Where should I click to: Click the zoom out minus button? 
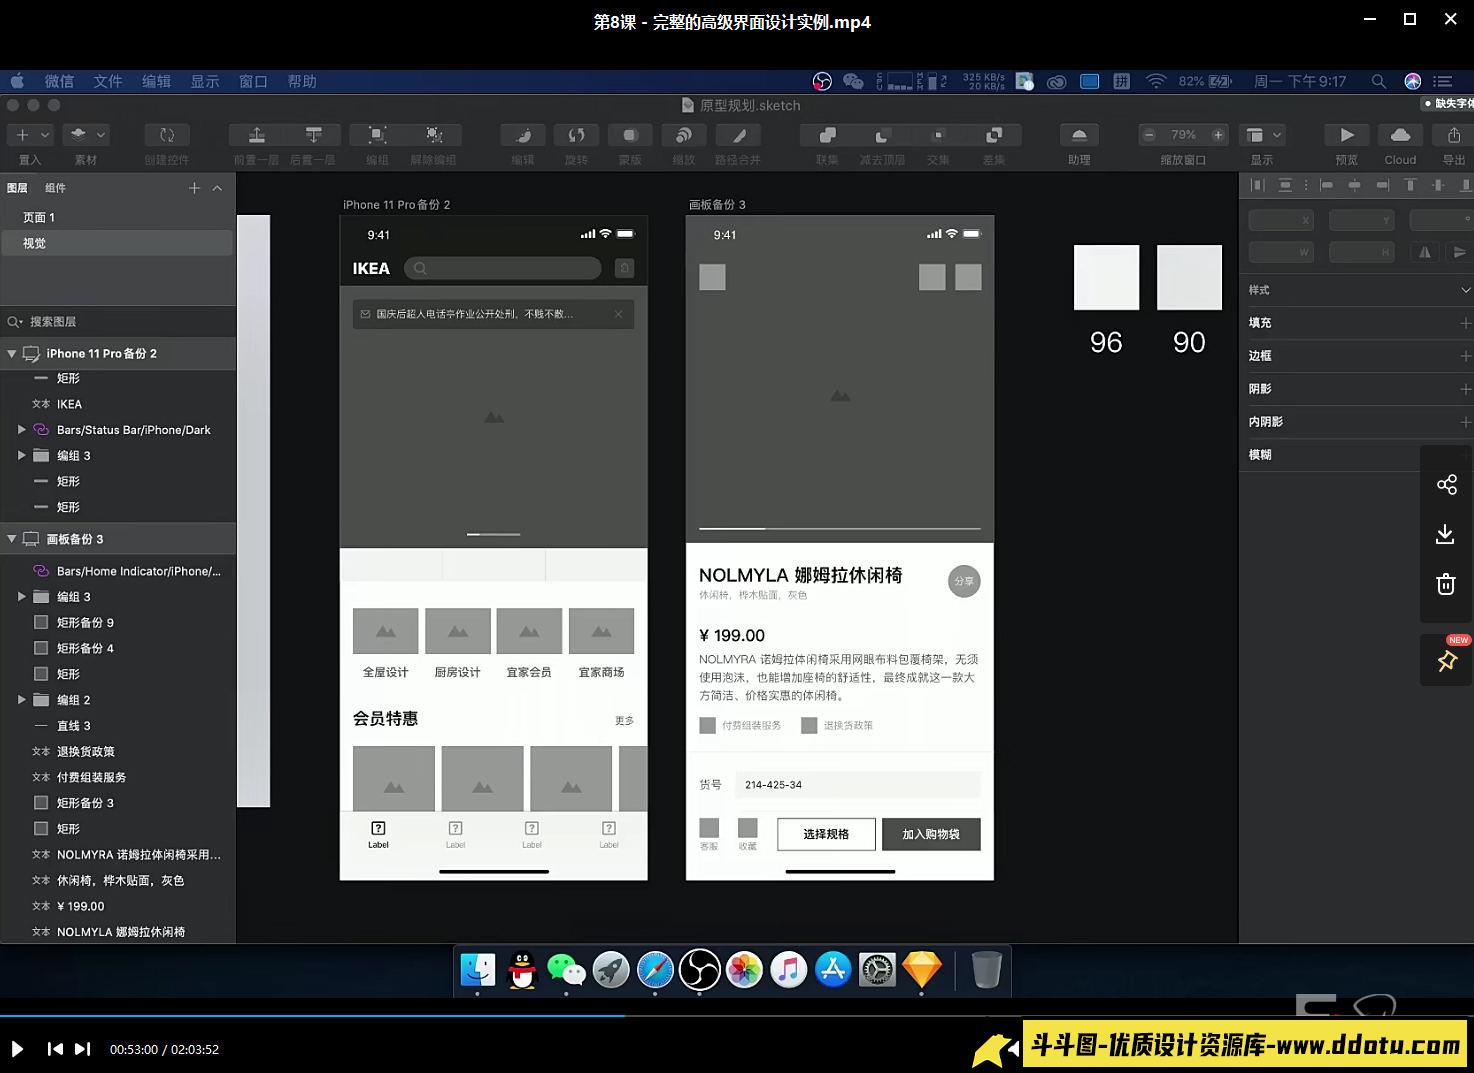1149,134
